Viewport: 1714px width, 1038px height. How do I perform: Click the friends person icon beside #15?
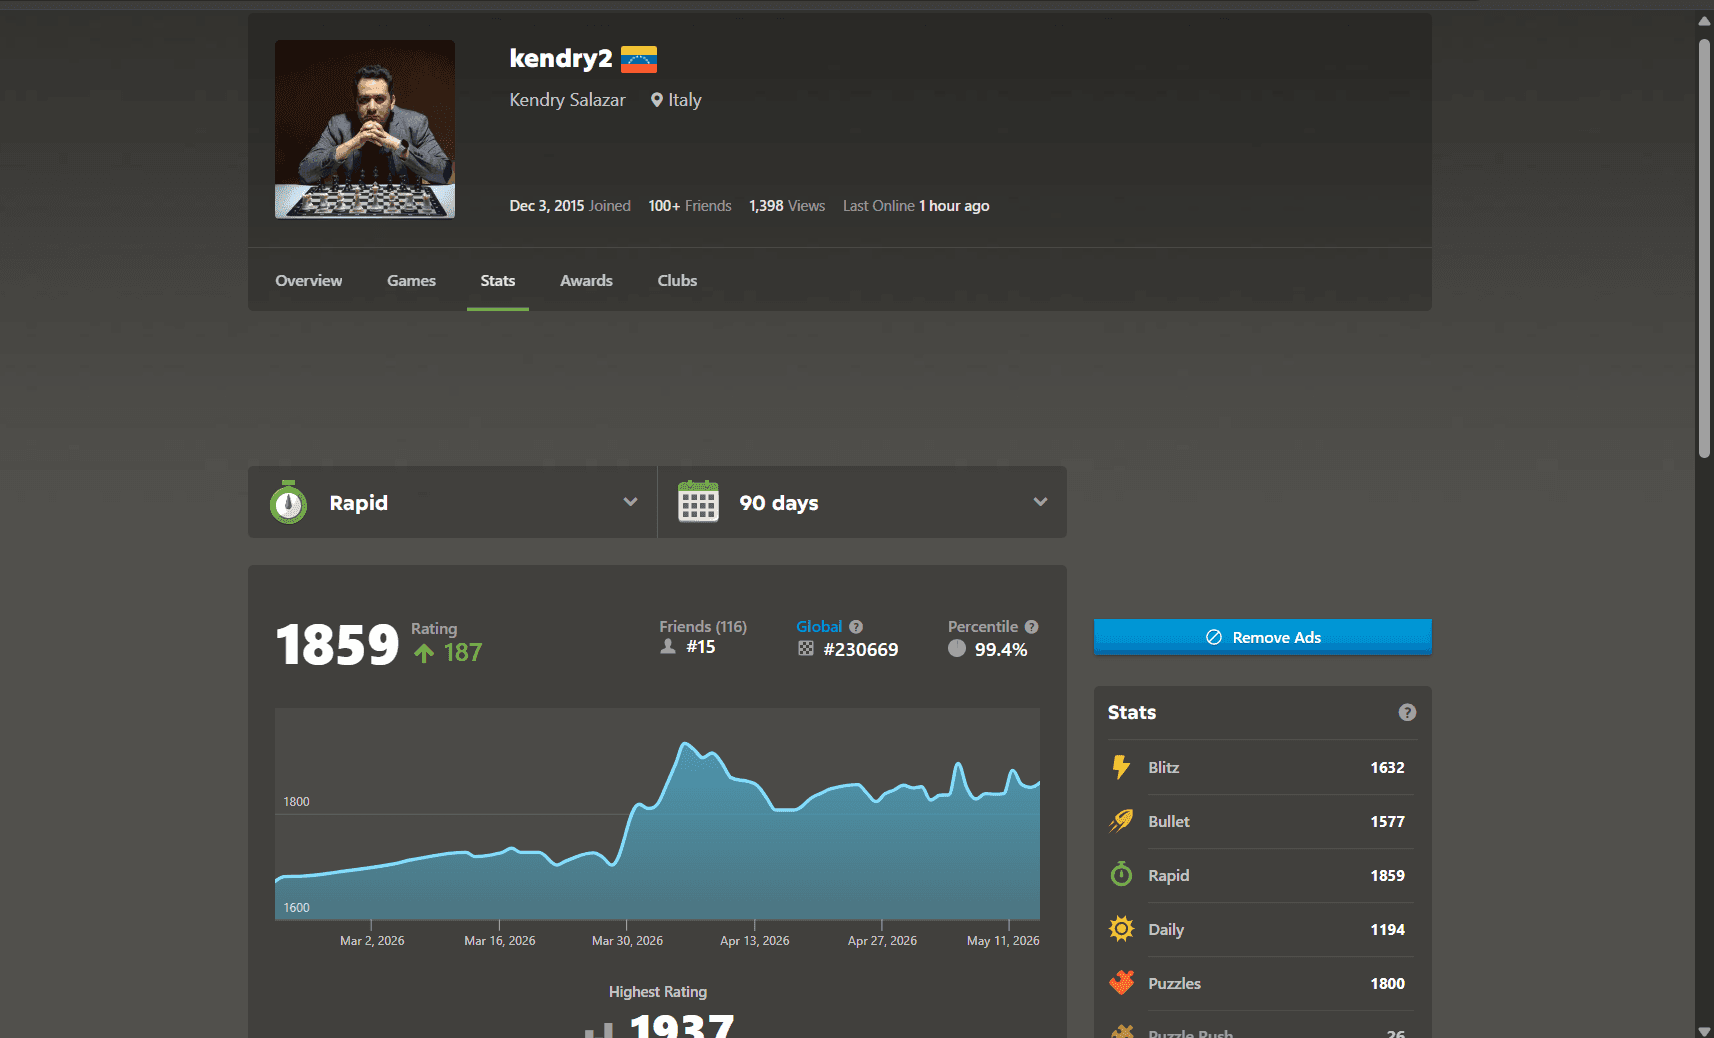coord(668,647)
